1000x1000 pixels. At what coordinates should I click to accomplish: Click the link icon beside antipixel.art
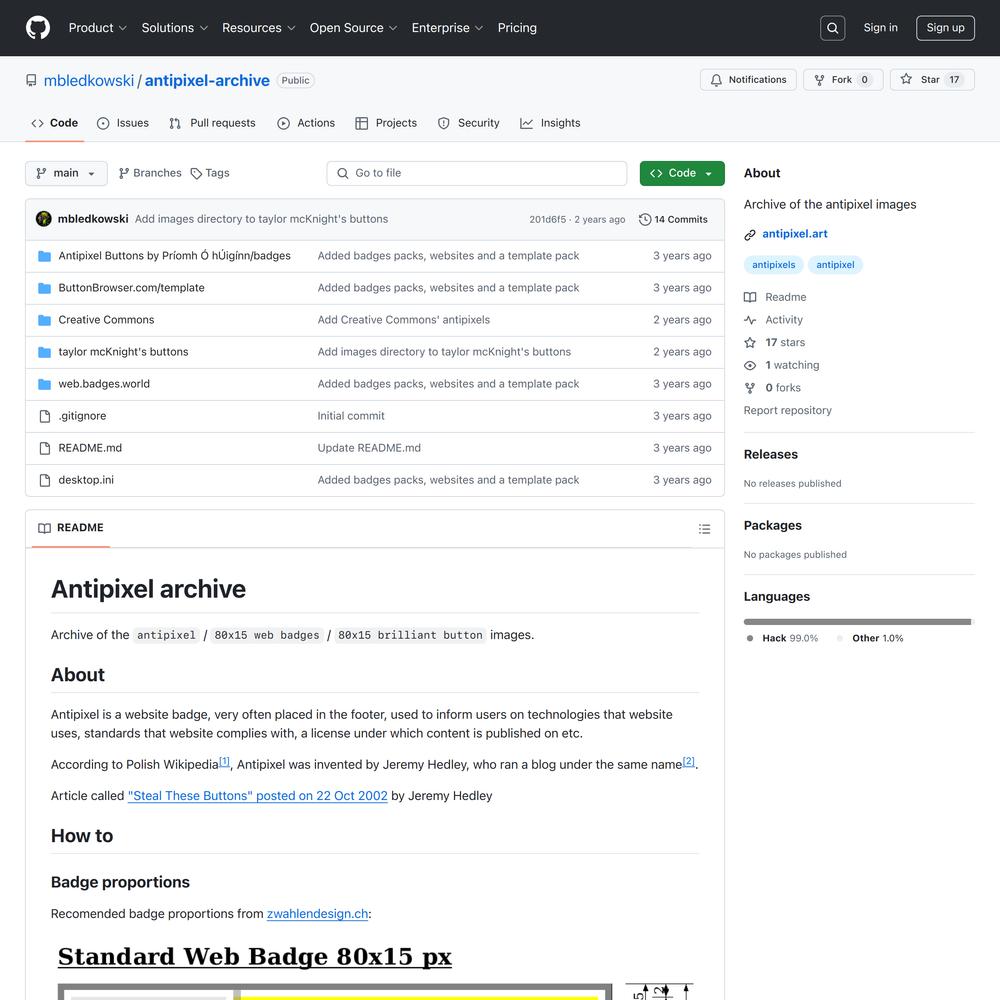750,235
